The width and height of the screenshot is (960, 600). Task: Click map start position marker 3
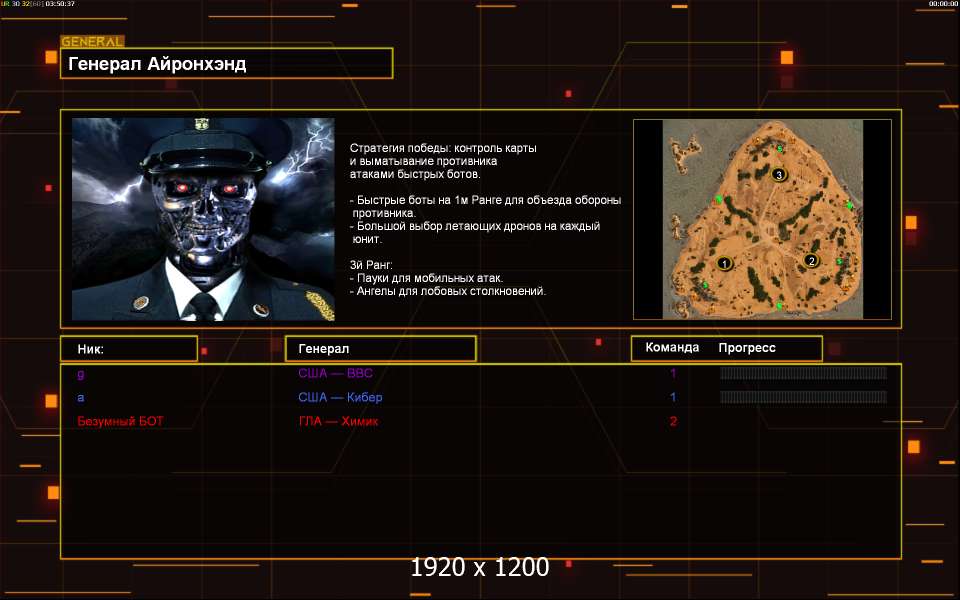click(779, 174)
